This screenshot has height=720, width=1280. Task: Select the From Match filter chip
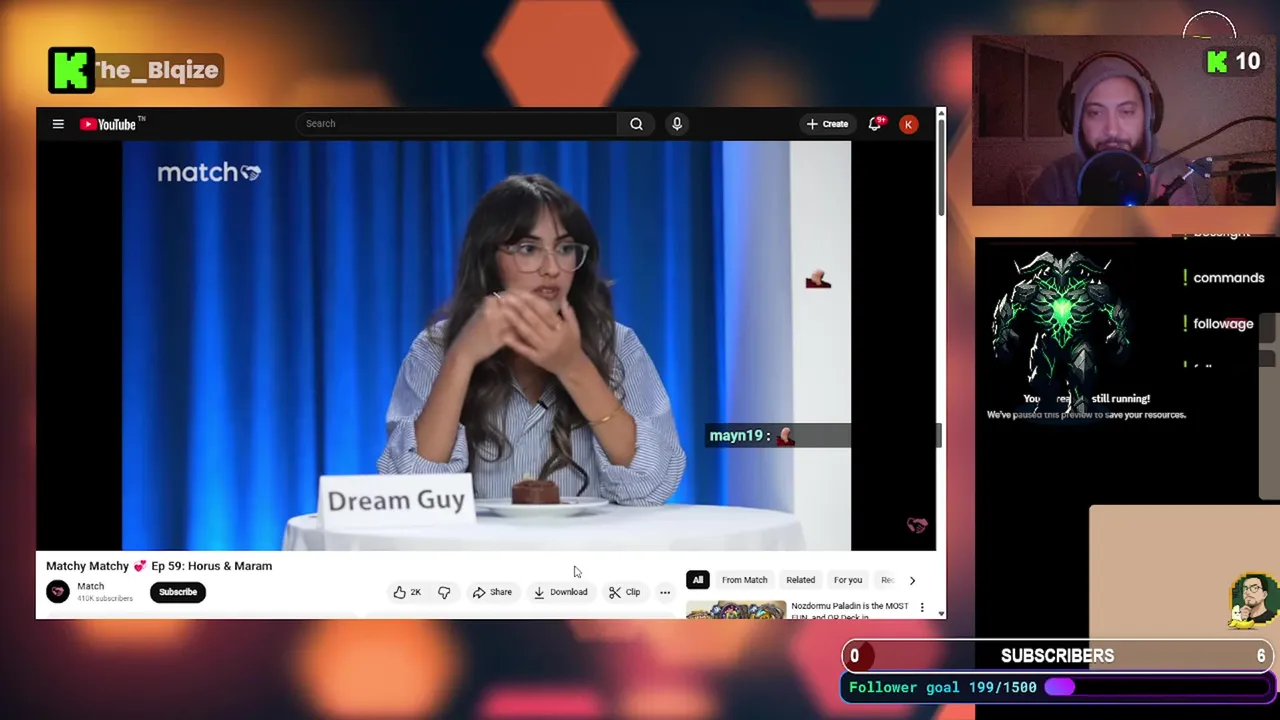click(x=745, y=580)
